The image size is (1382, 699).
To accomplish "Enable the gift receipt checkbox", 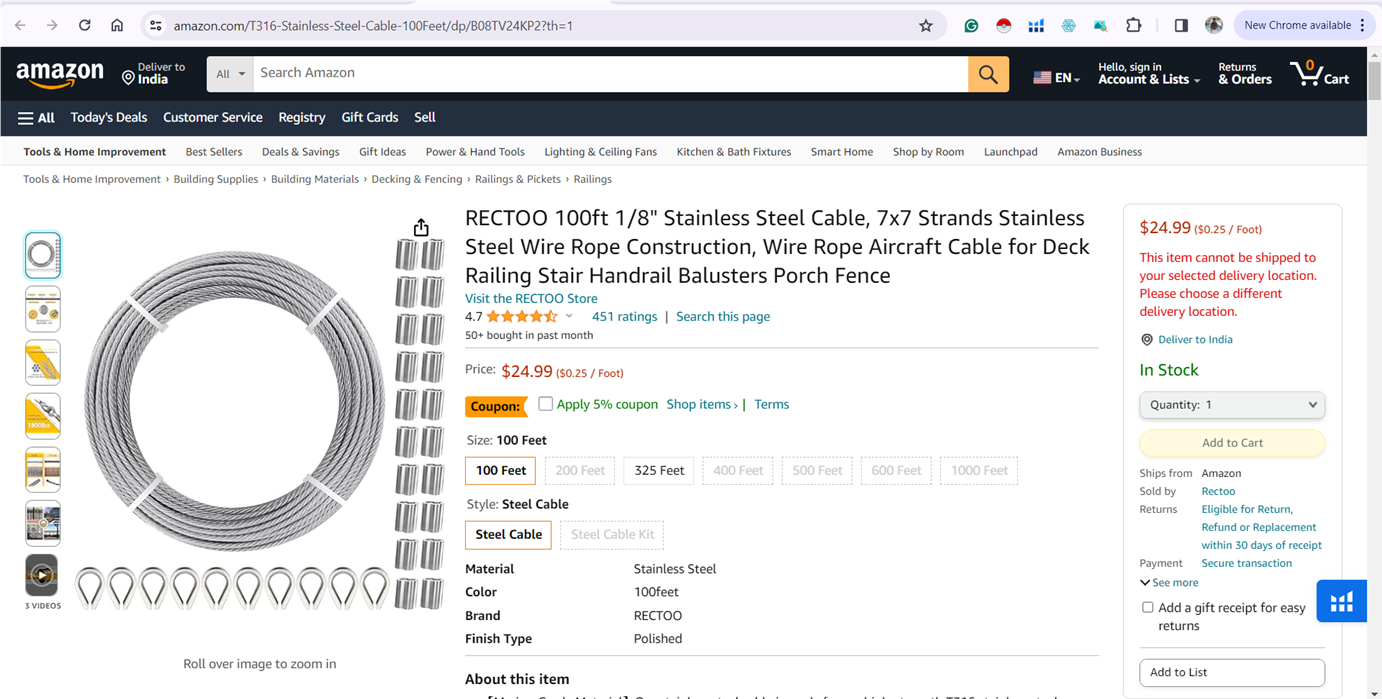I will click(x=1147, y=607).
